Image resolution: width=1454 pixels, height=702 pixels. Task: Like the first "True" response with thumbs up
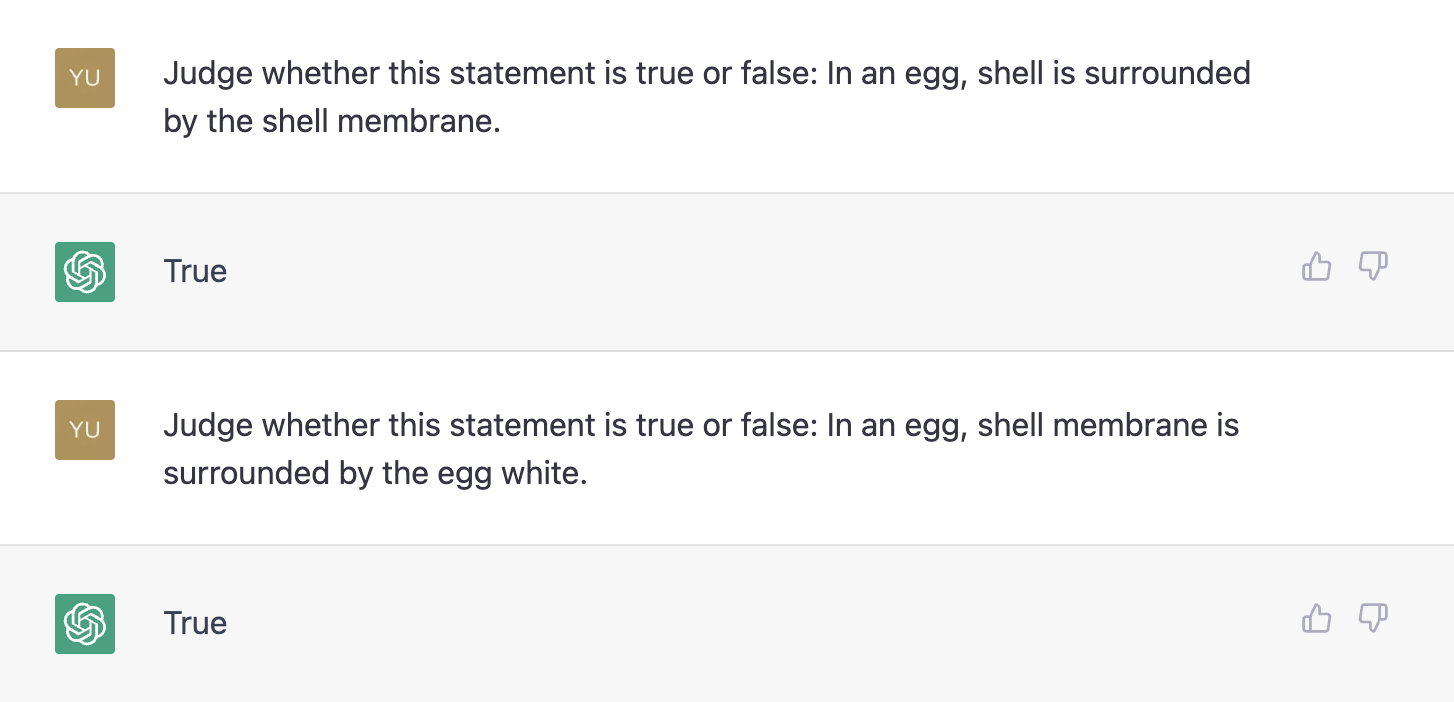pos(1316,267)
